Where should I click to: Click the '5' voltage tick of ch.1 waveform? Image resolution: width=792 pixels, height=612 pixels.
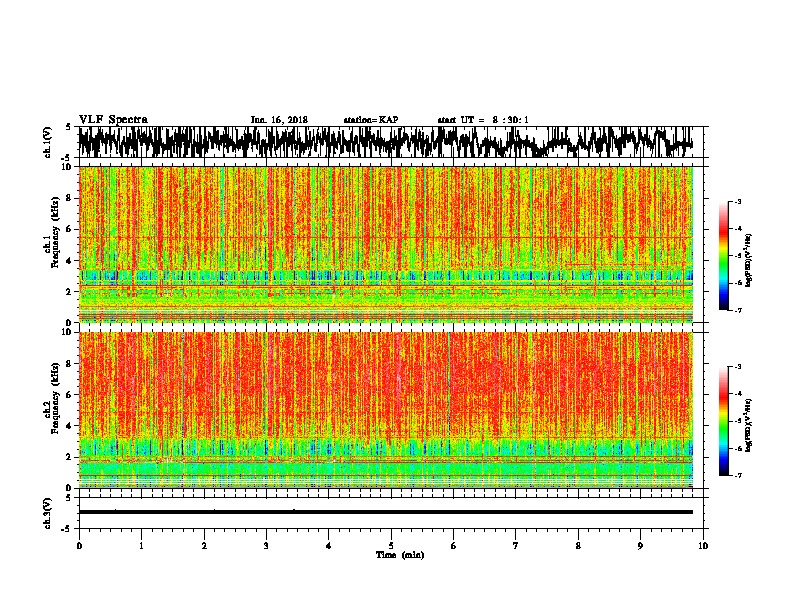tap(68, 127)
